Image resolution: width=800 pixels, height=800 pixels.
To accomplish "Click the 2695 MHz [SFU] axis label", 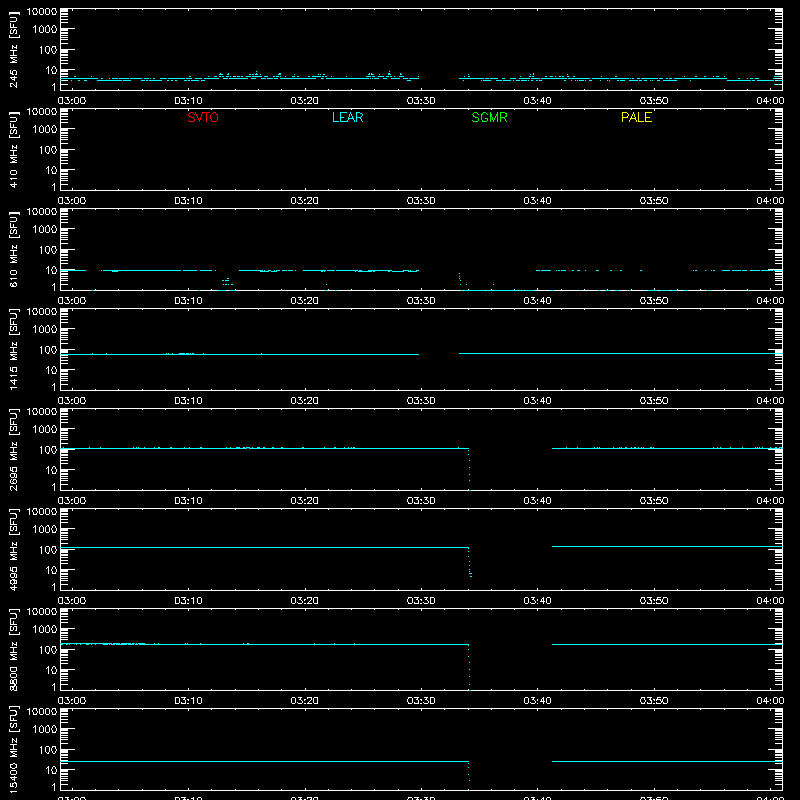I will pyautogui.click(x=13, y=449).
